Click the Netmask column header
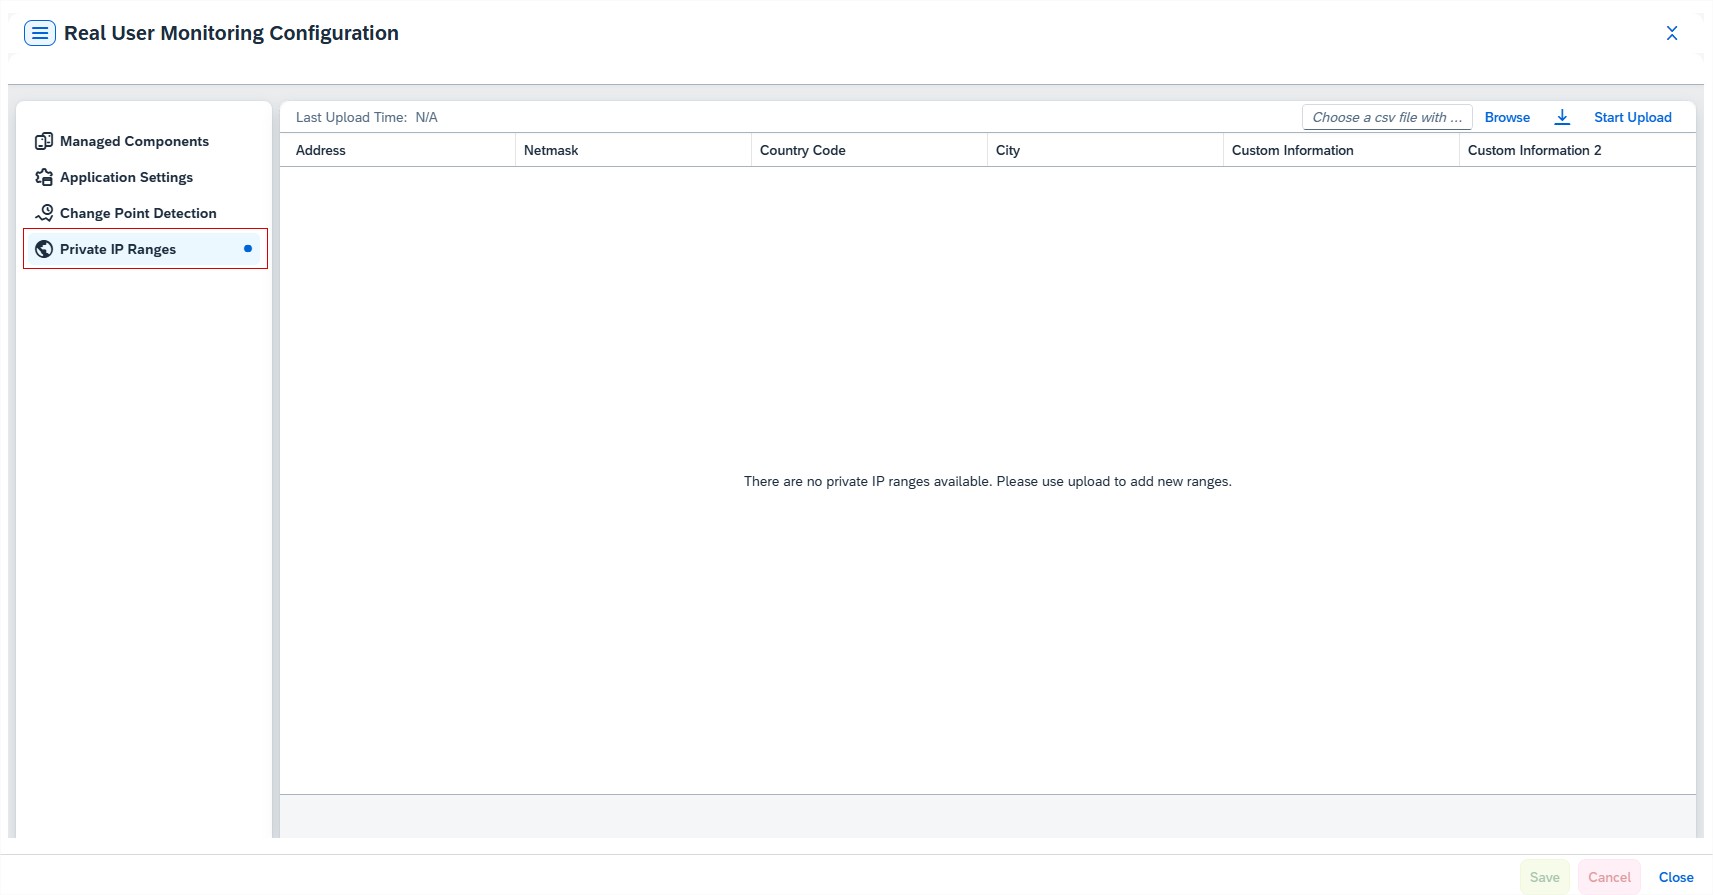The height and width of the screenshot is (895, 1713). point(551,150)
